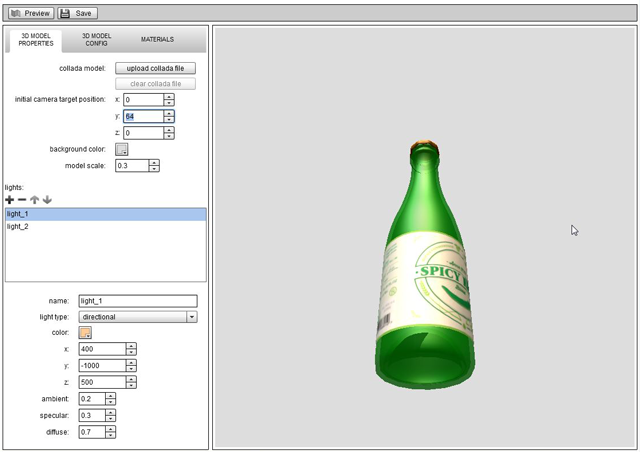Click the Preview button
This screenshot has width=640, height=452.
coord(31,13)
